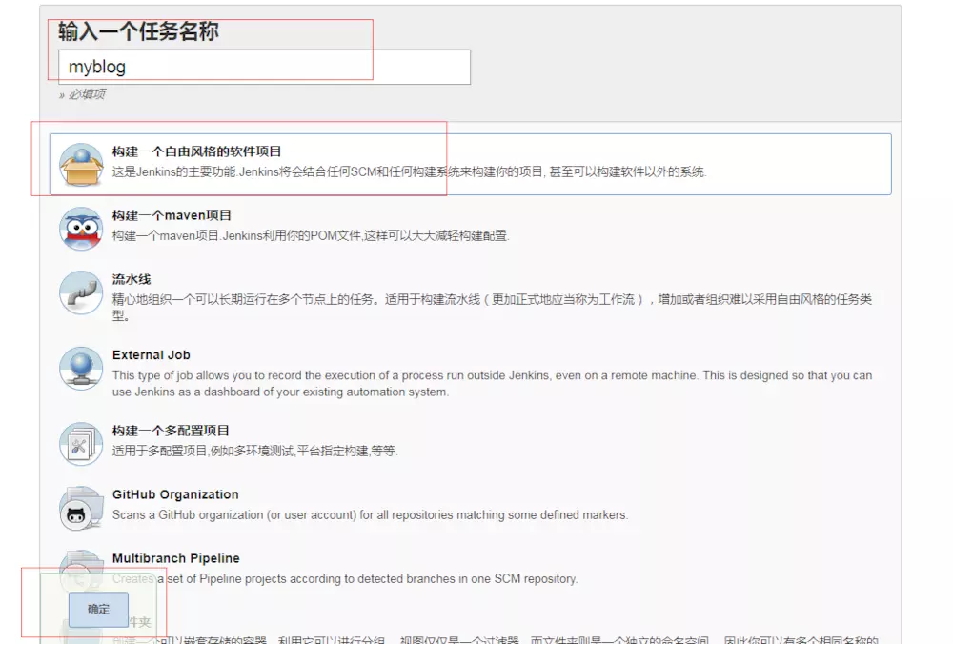The width and height of the screenshot is (954, 645).
Task: Click the task name input field containing myblog
Action: [264, 67]
